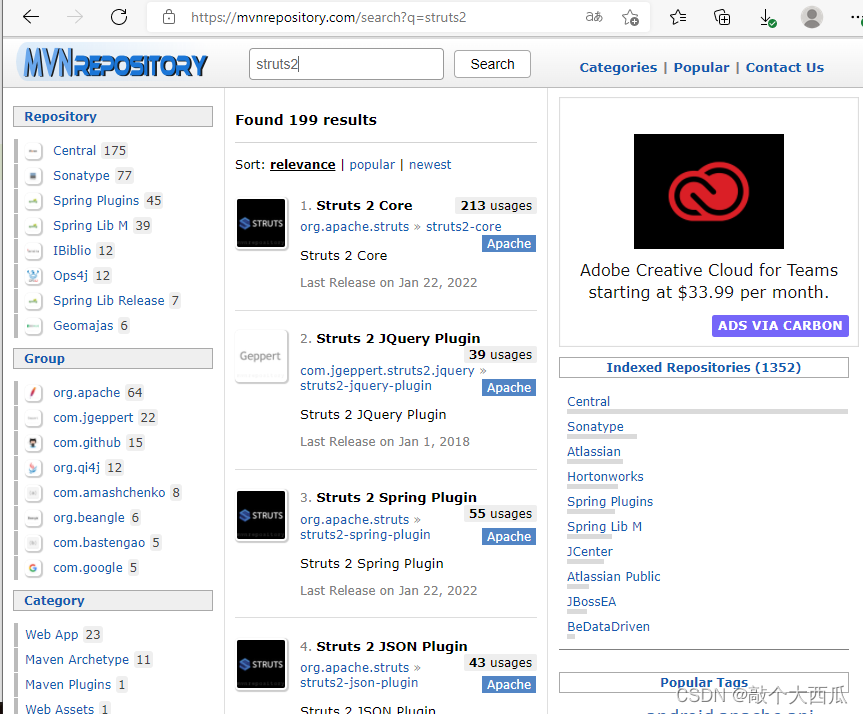This screenshot has height=714, width=863.
Task: Click the ADS VIA CARBON button
Action: pos(780,325)
